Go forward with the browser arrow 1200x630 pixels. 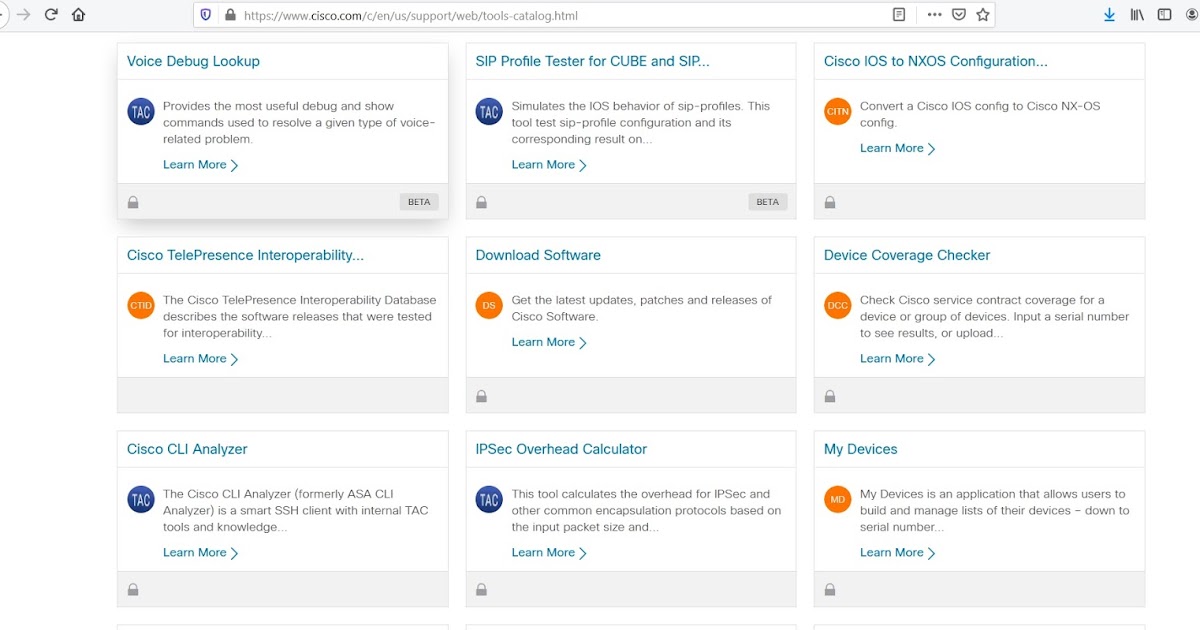point(24,15)
